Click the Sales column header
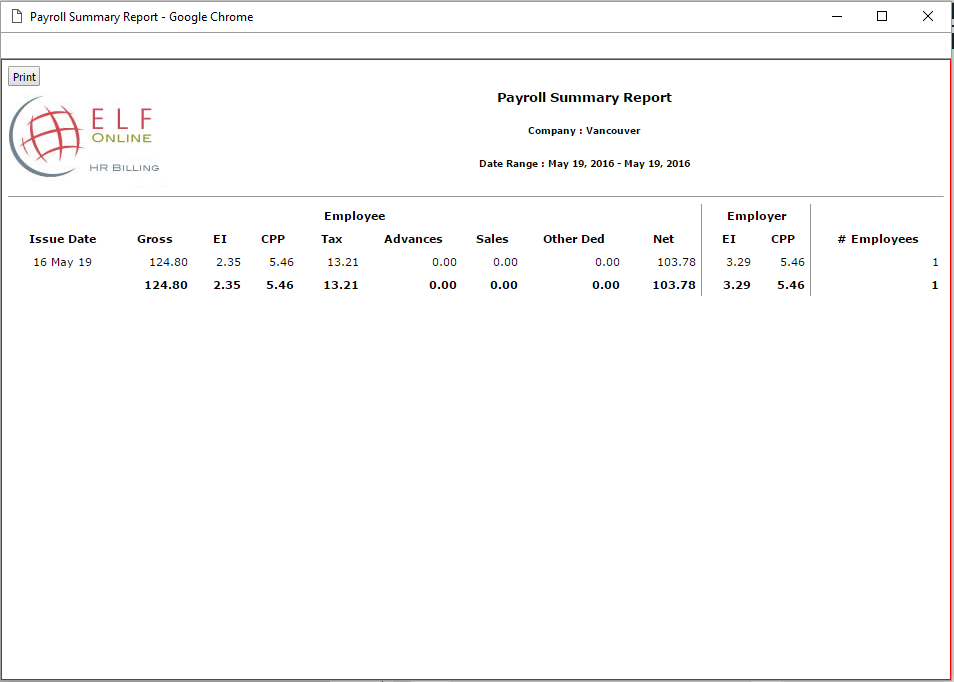954x682 pixels. (492, 239)
